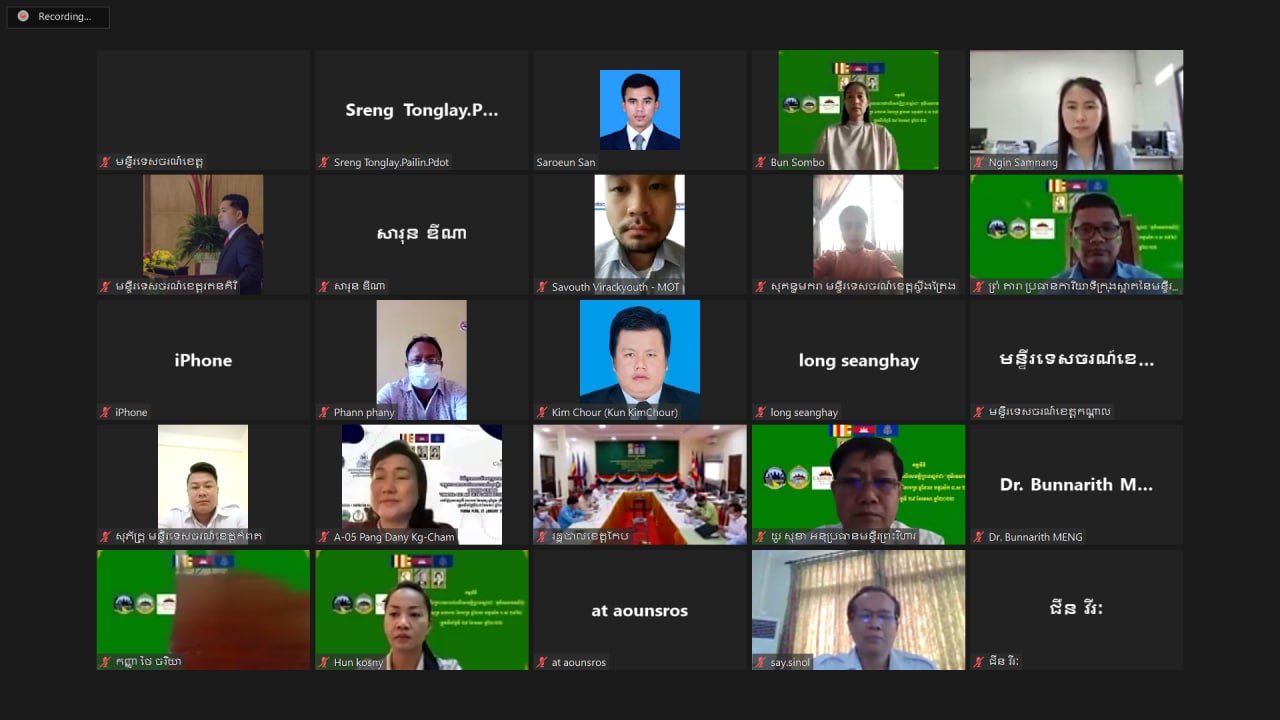Select Kim Chour (Kun KimChour) video tile

coord(640,360)
